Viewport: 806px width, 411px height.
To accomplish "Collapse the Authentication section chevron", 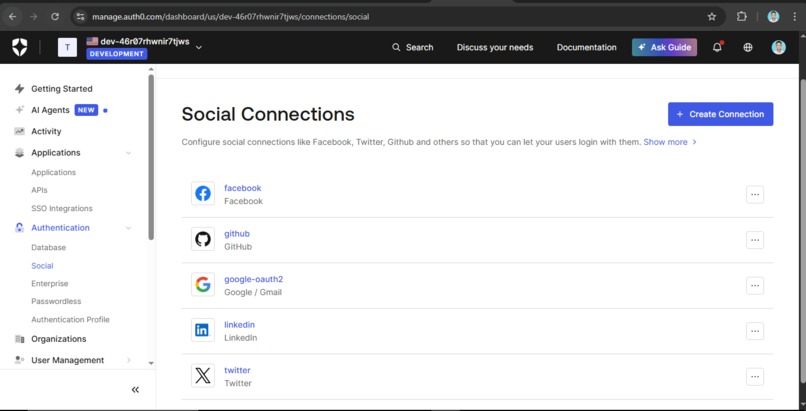I will [x=129, y=228].
